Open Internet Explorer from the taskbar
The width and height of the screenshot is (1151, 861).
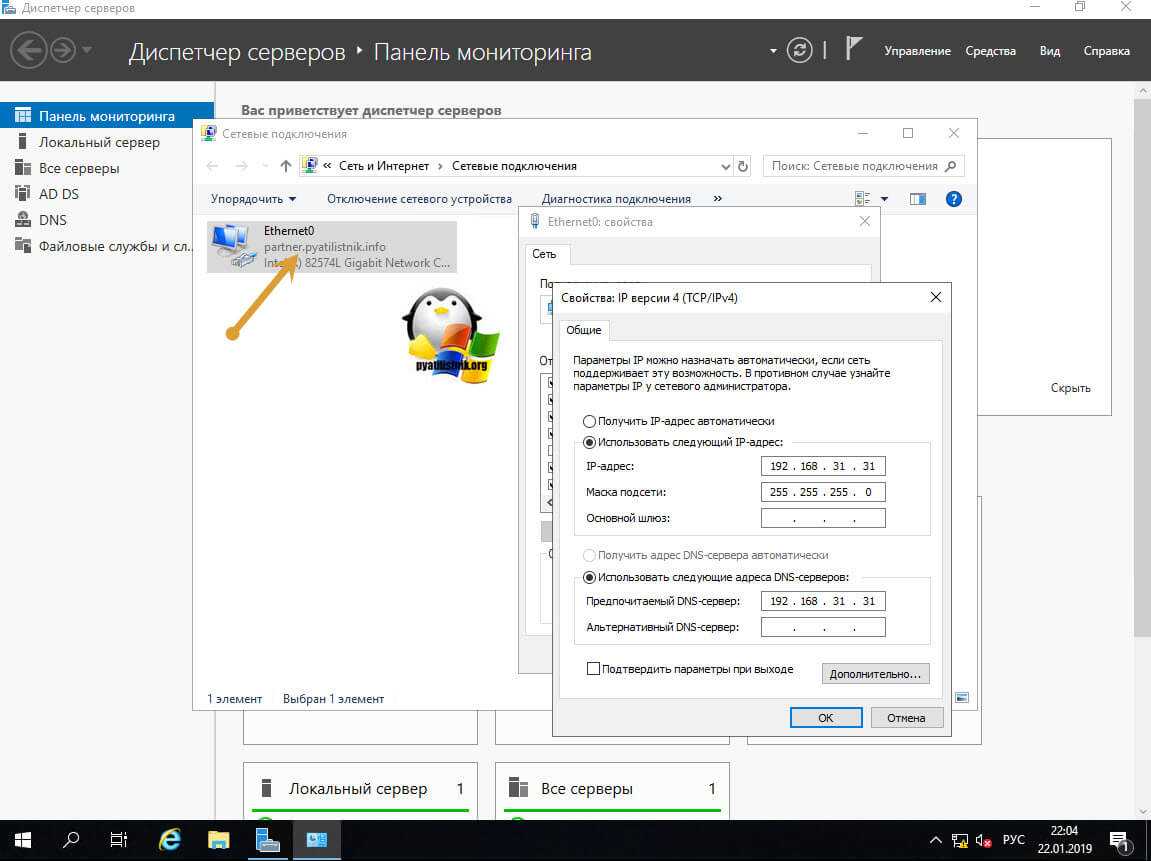tap(170, 840)
